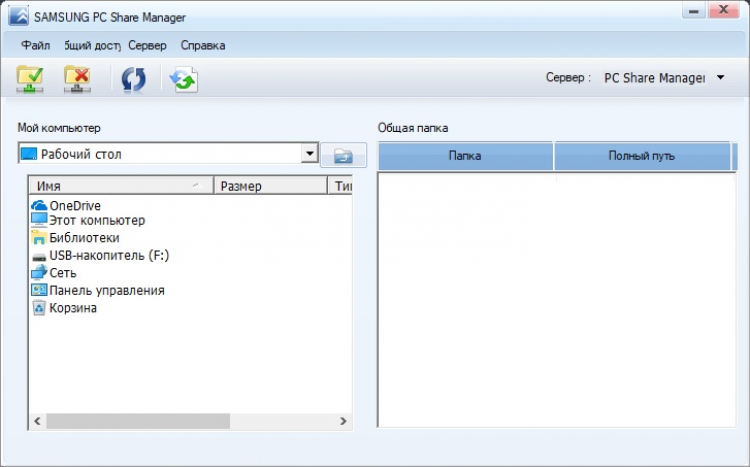Image resolution: width=750 pixels, height=467 pixels.
Task: Select USB-накопитель (F:) drive
Action: (108, 255)
